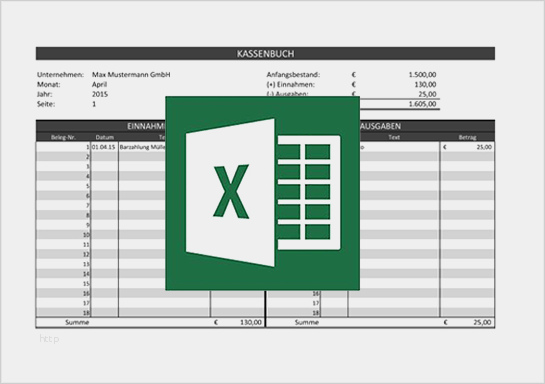Click the faint http watermark link

click(x=49, y=338)
